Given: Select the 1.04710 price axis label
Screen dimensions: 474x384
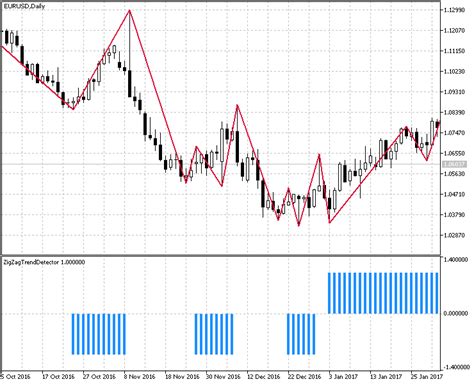Looking at the screenshot, I should [455, 194].
